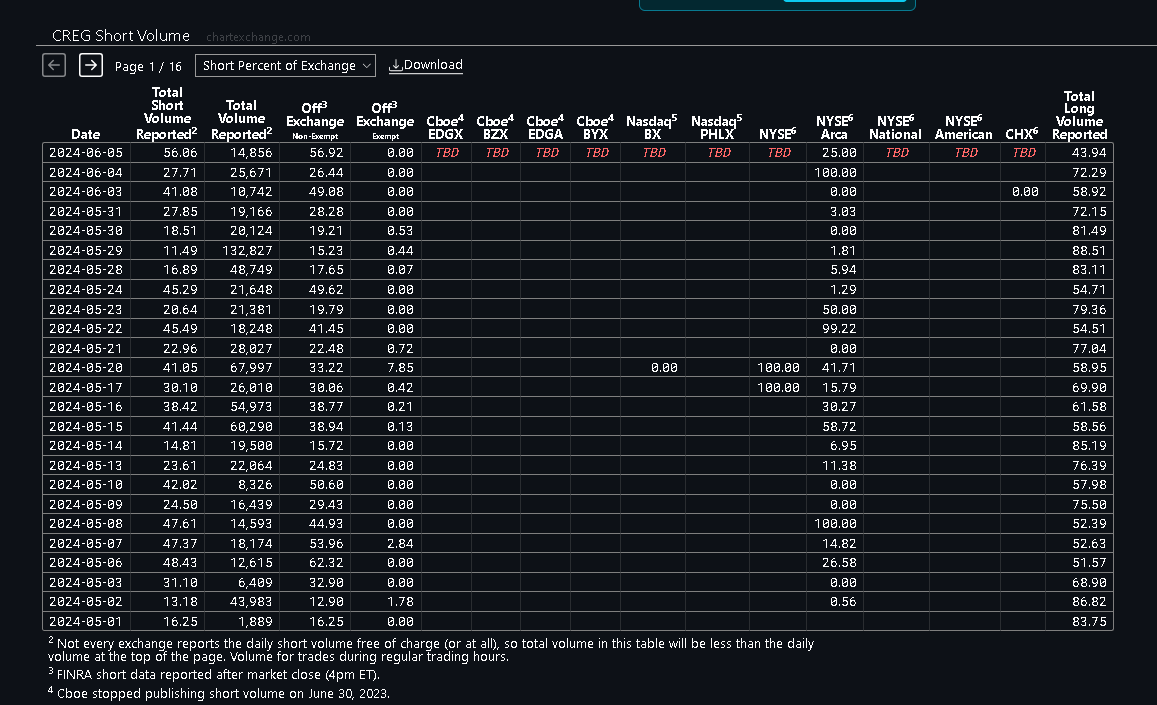Image resolution: width=1157 pixels, height=705 pixels.
Task: Click Off Exchange Exempt value 7.85
Action: tap(400, 368)
